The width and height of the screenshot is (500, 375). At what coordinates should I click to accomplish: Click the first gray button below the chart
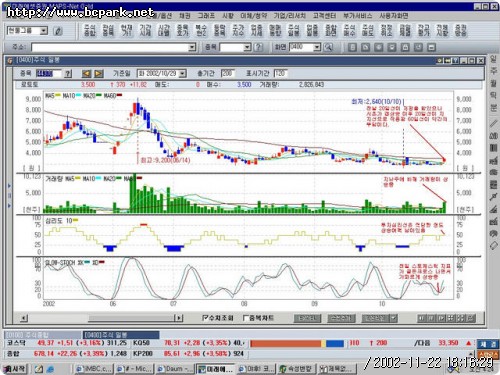[307, 318]
